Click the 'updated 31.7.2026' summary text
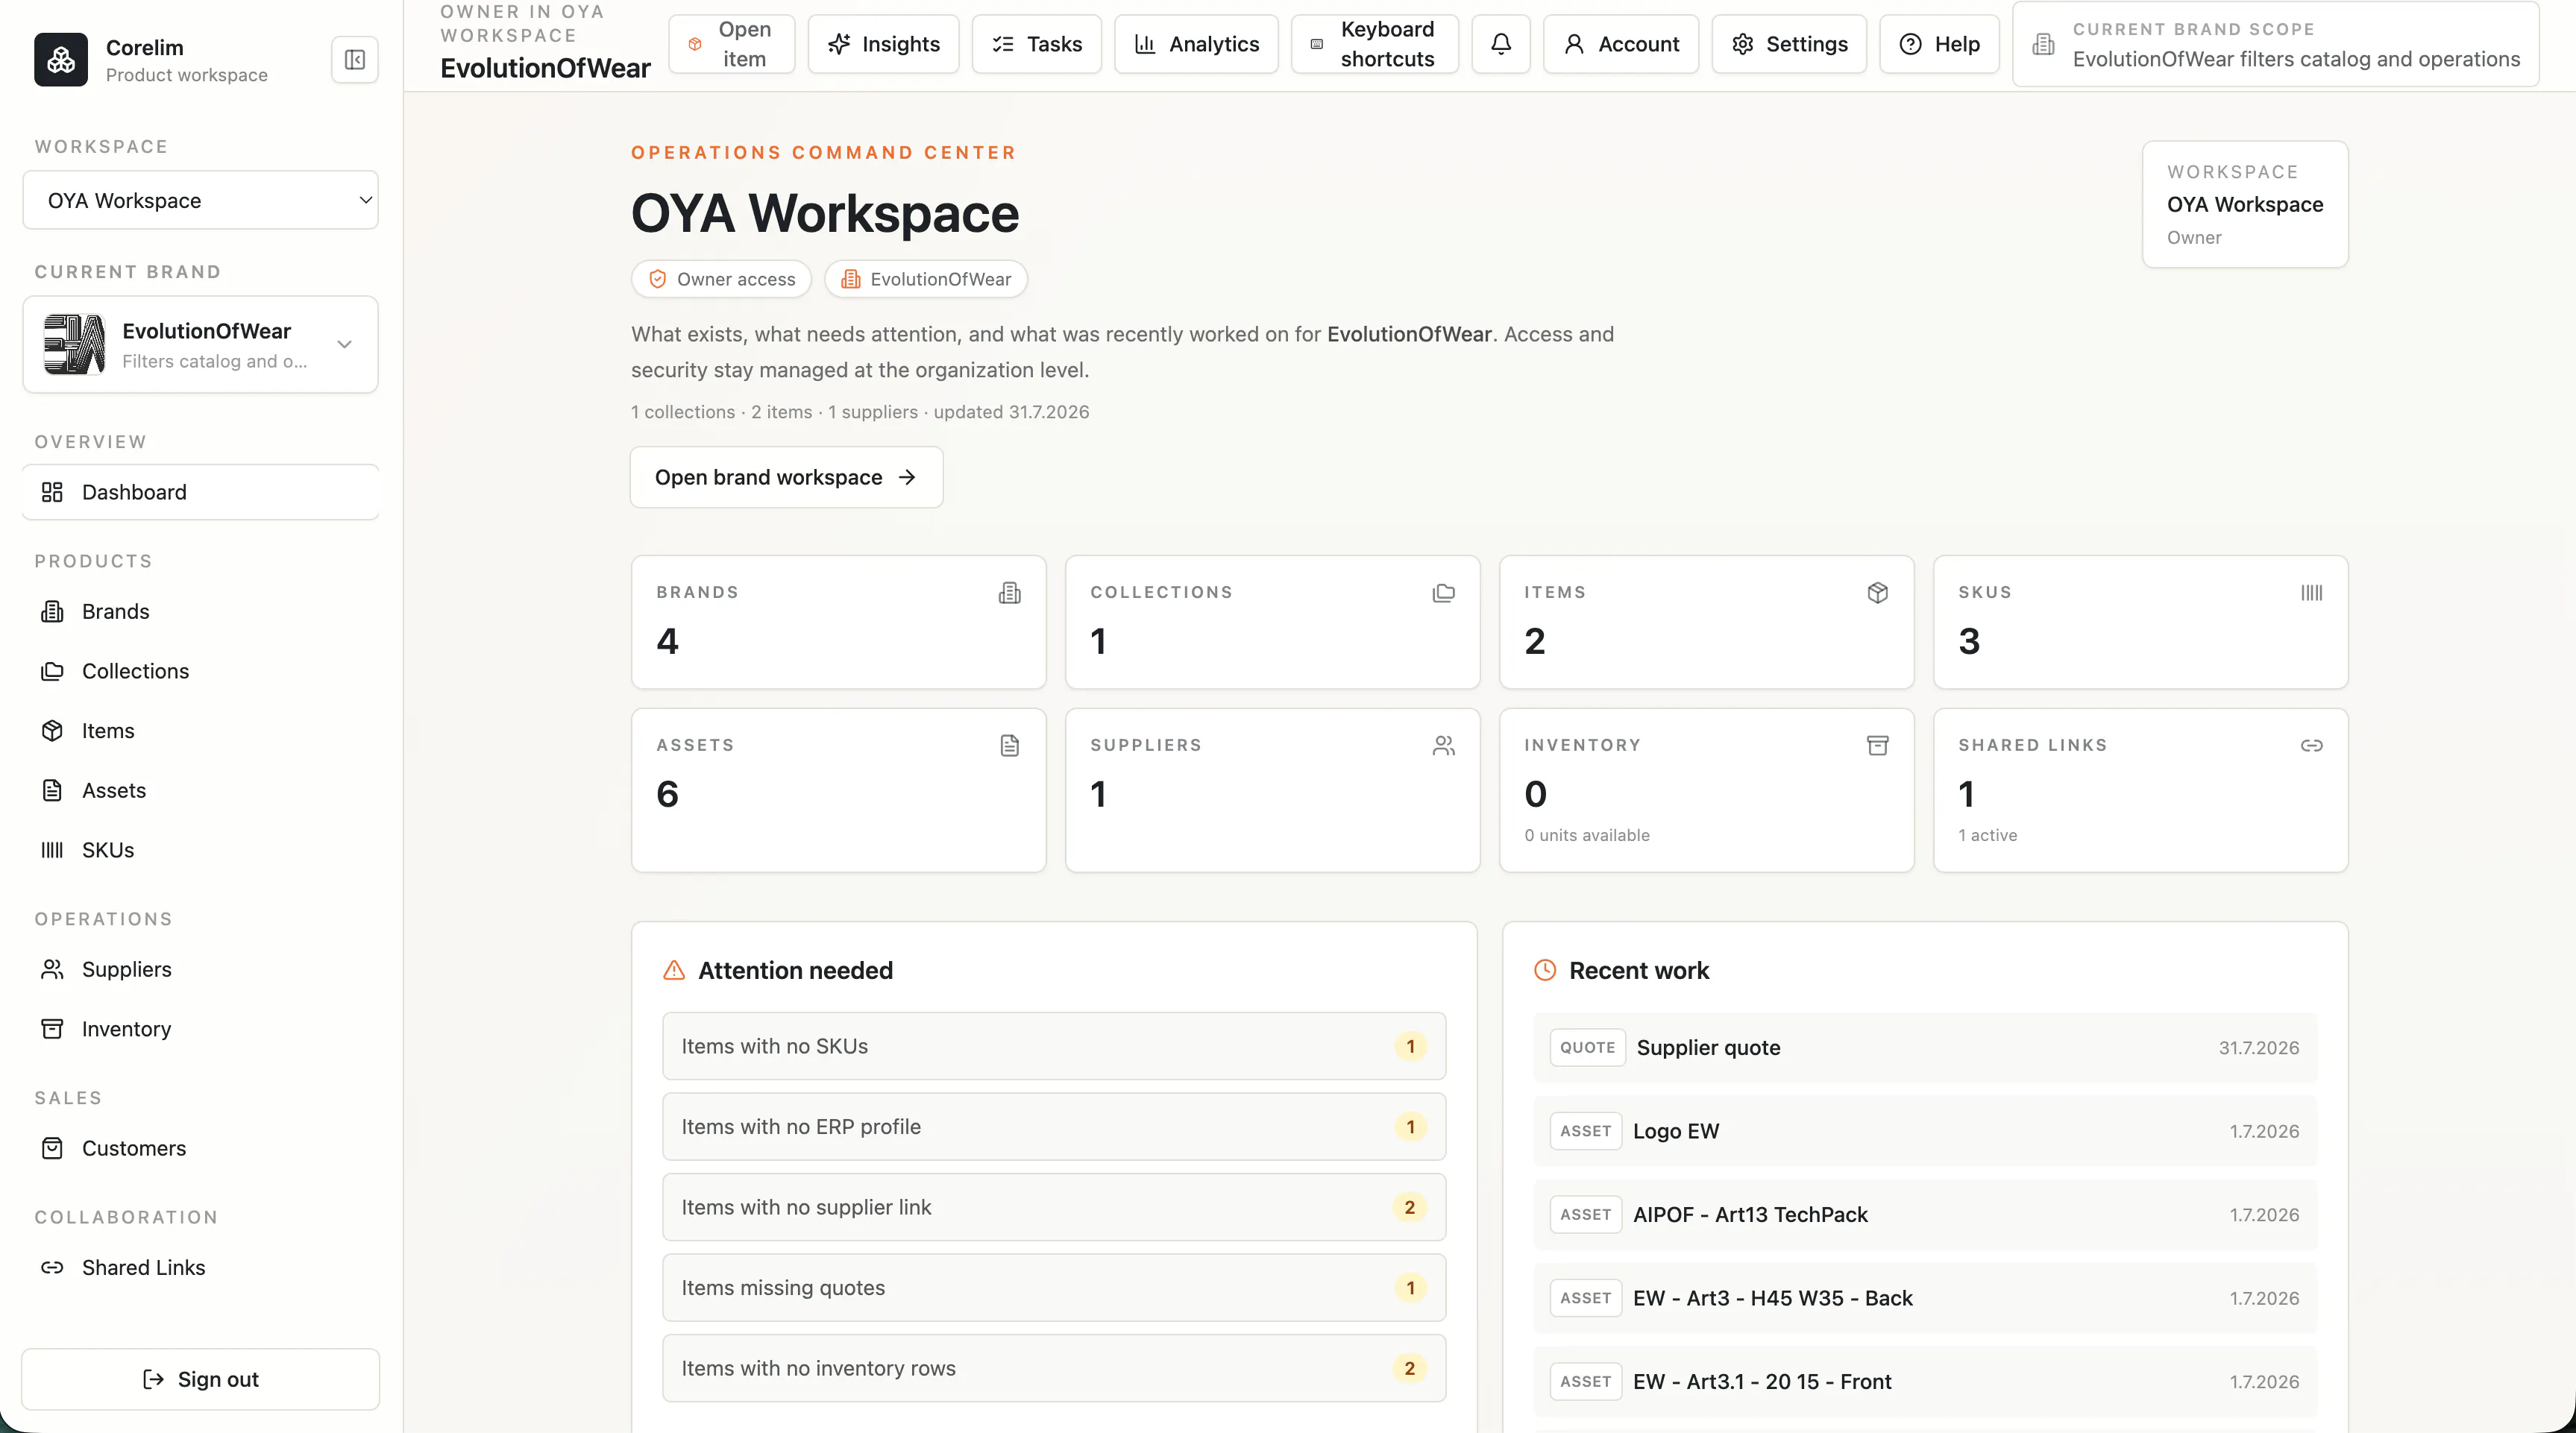 pos(1011,412)
